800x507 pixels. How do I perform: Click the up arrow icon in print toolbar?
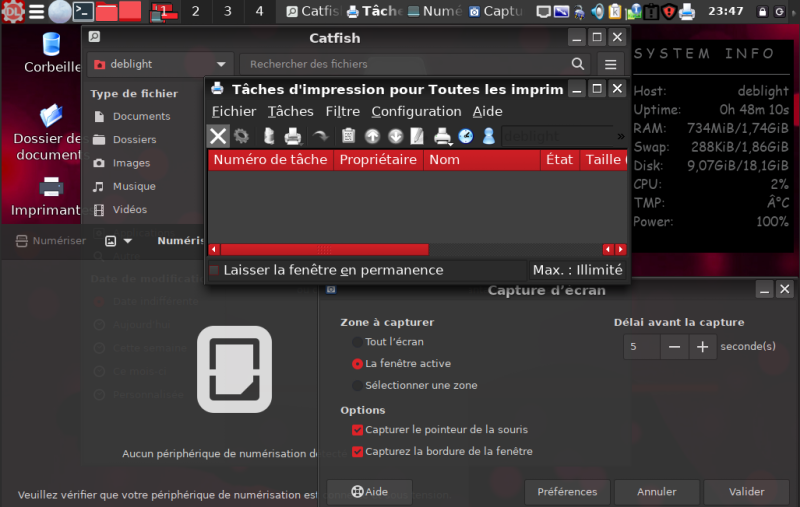(x=372, y=136)
